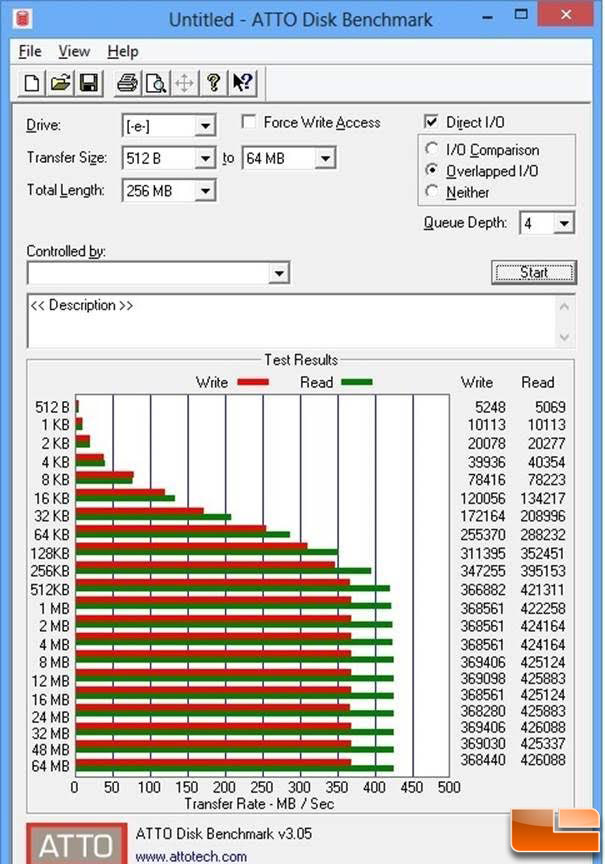Image resolution: width=605 pixels, height=864 pixels.
Task: Click the '64 MB' row label in chart
Action: (x=51, y=766)
